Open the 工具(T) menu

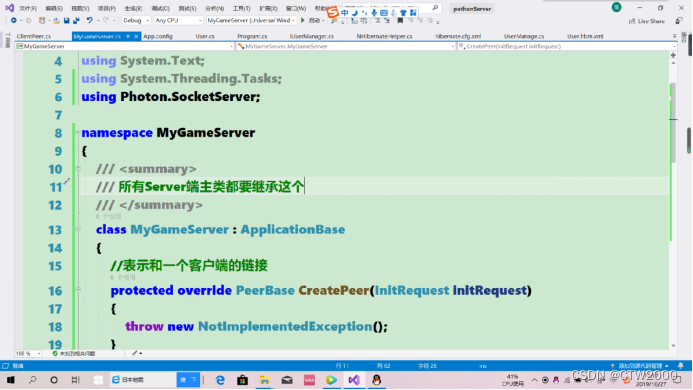tap(241, 8)
